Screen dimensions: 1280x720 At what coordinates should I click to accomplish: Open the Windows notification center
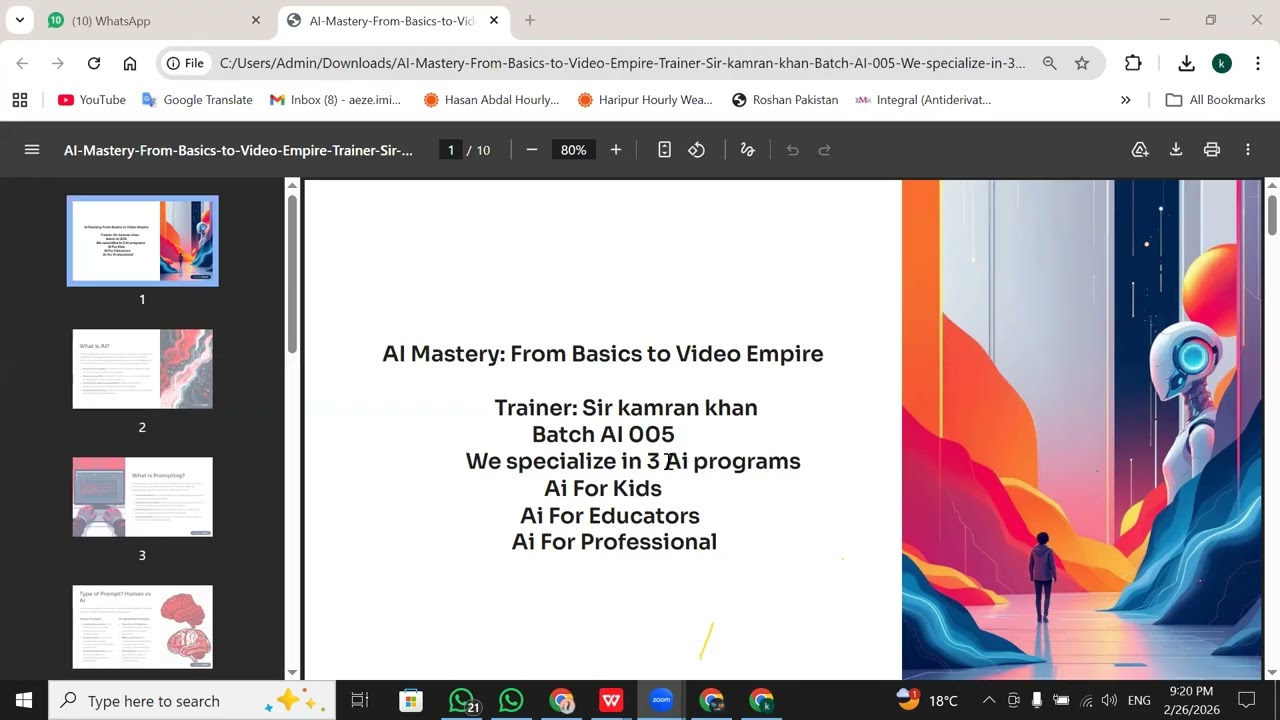[x=1247, y=700]
